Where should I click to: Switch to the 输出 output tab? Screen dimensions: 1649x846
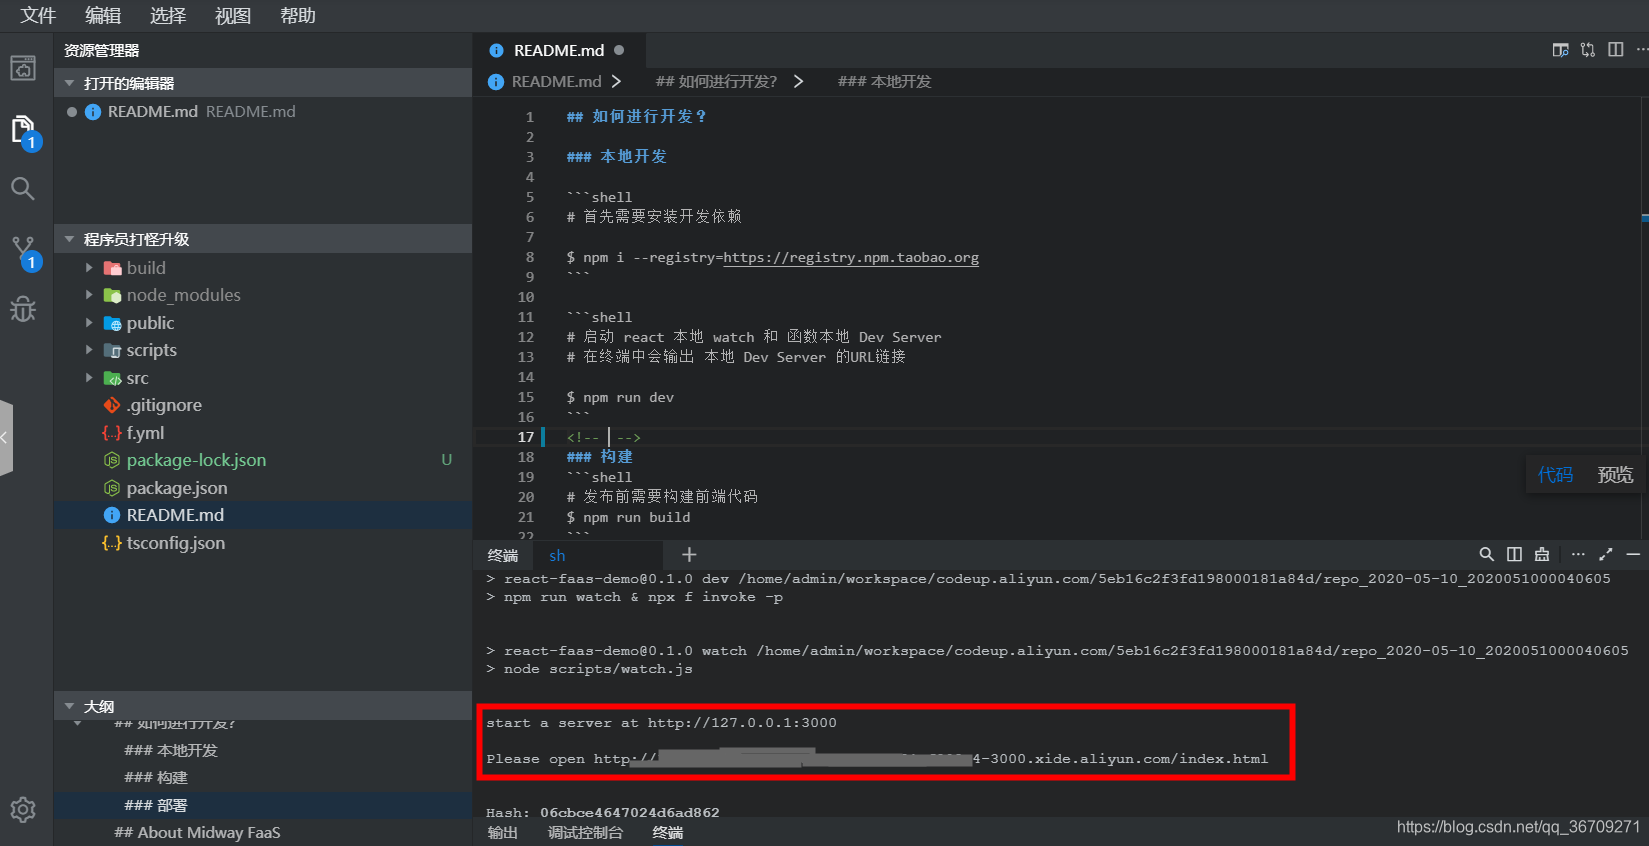(503, 832)
